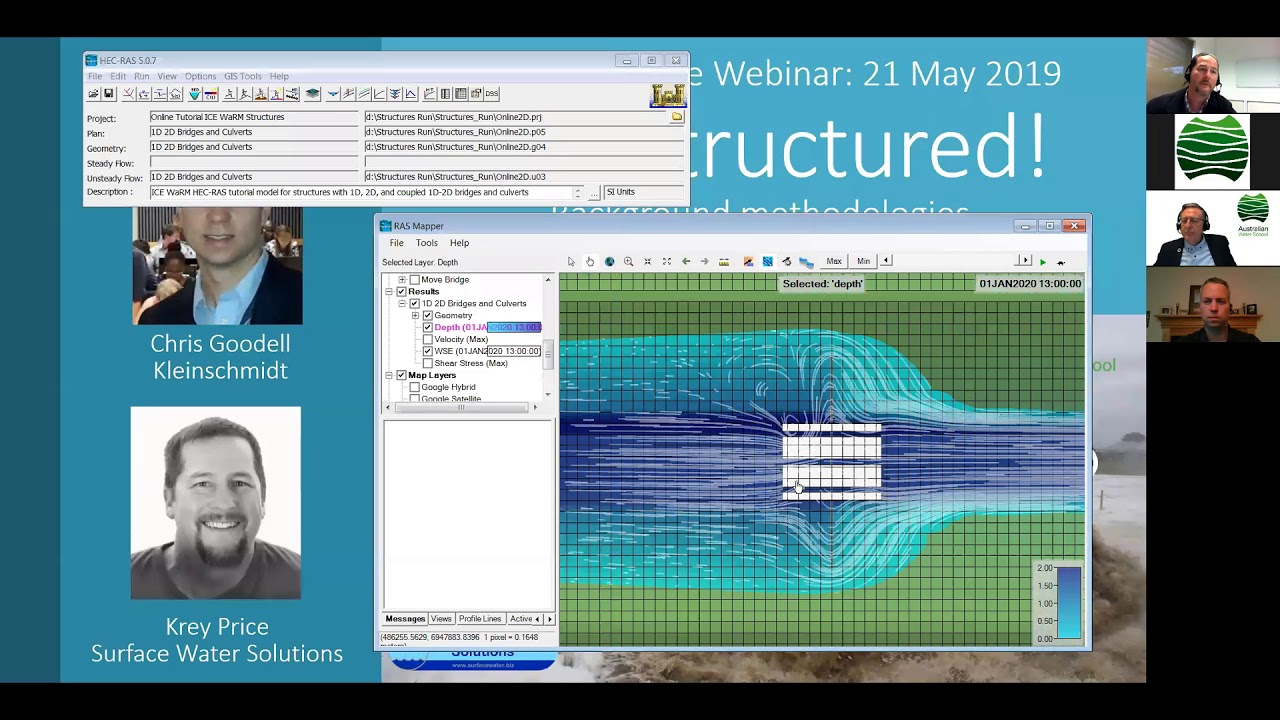
Task: Open water quality data editor icon
Action: (x=210, y=94)
